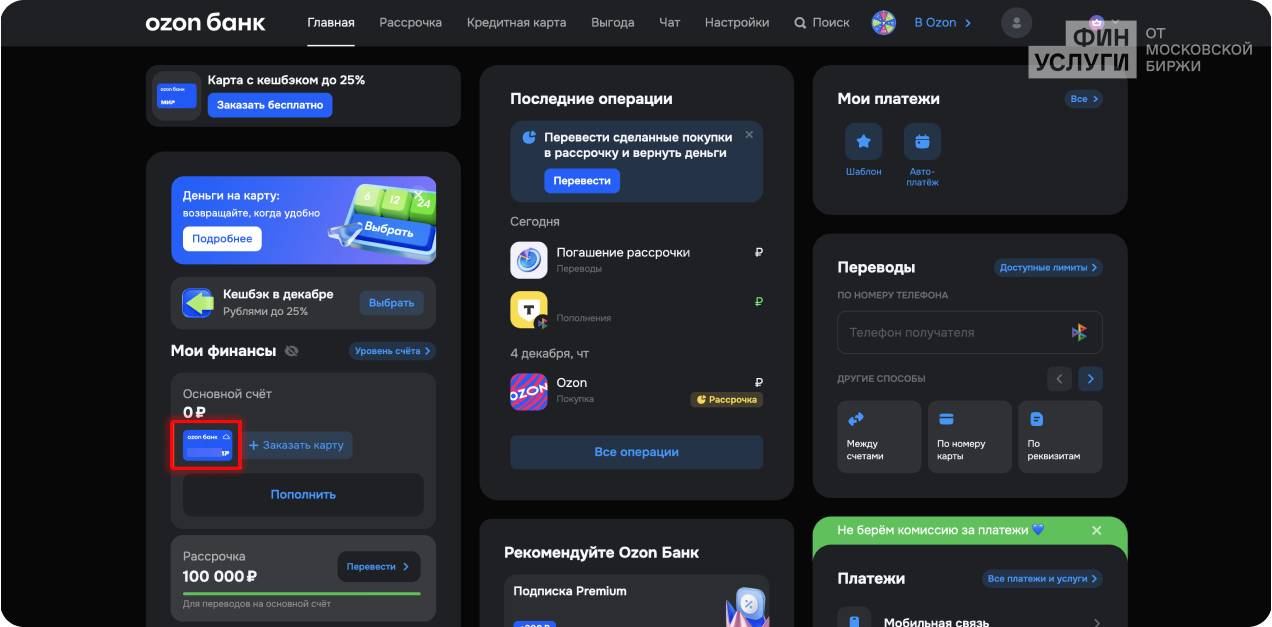Click the Рассрочка limit progress bar
1272x627 pixels.
301,593
